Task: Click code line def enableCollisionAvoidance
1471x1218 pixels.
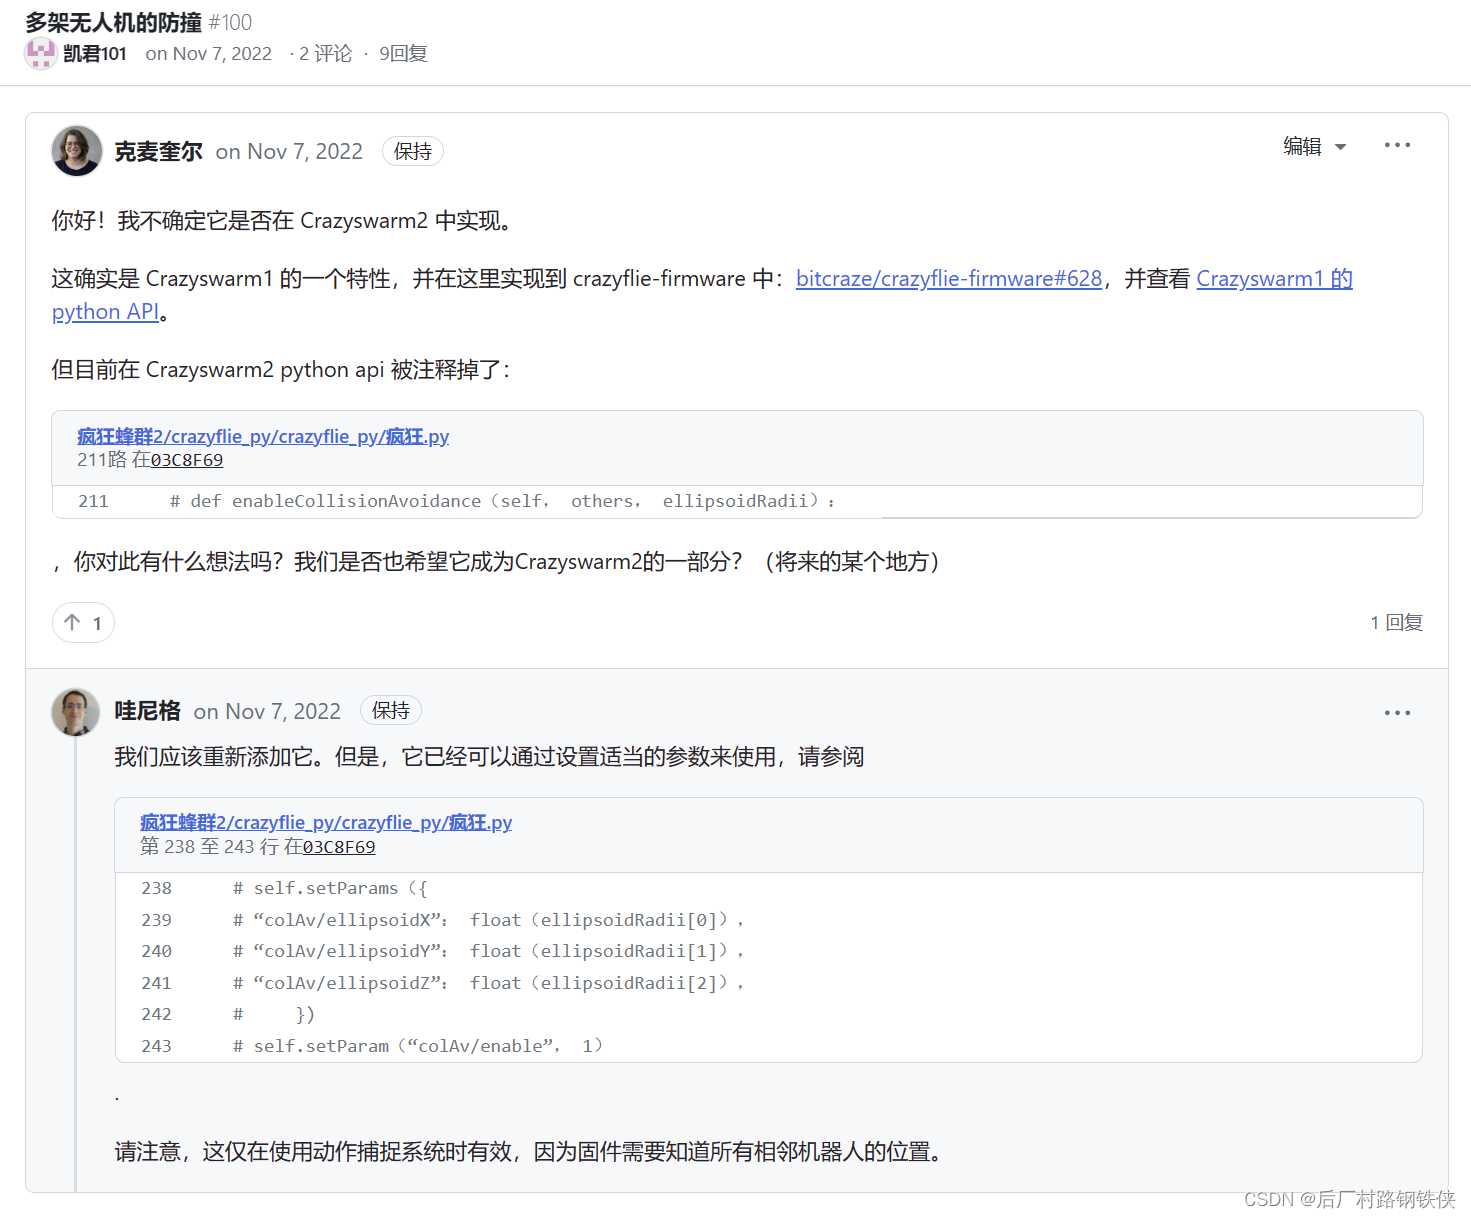Action: (503, 501)
